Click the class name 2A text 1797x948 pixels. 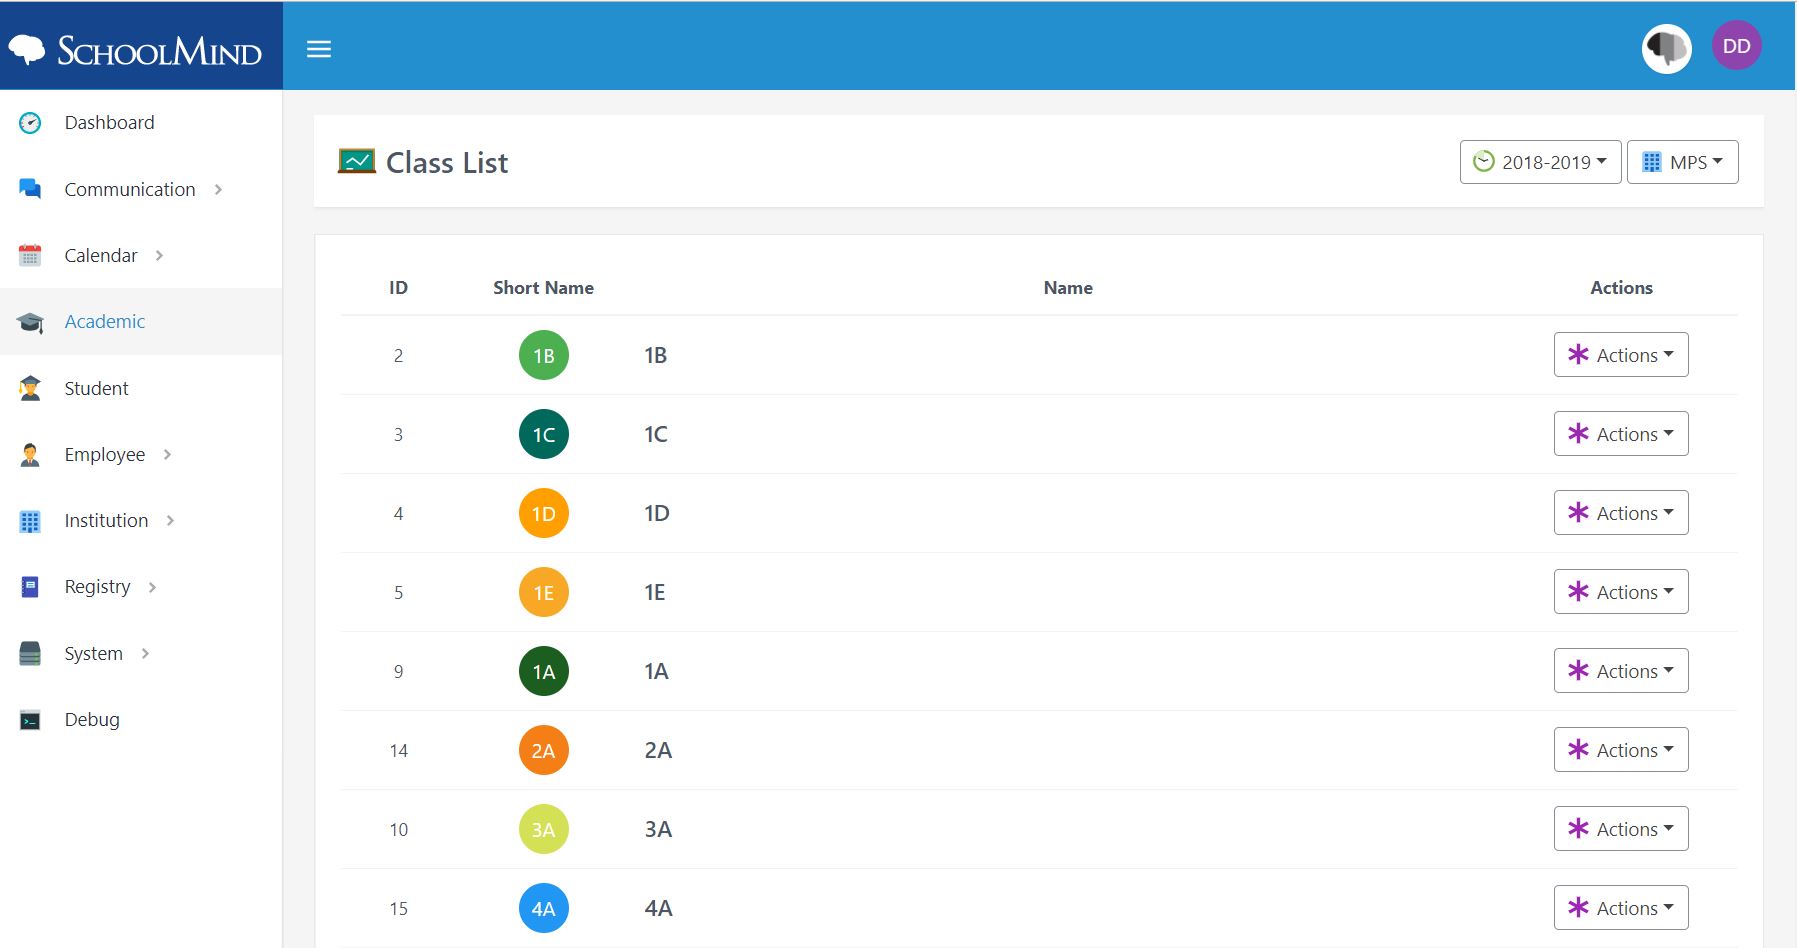coord(658,750)
